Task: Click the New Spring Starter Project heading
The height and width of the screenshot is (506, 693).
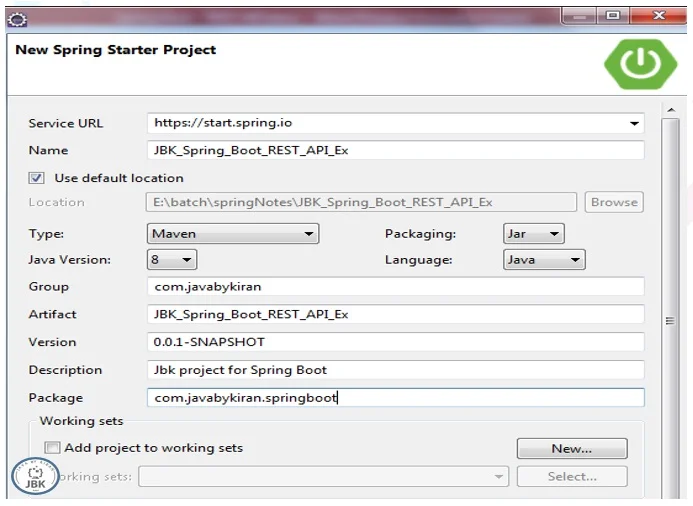Action: [x=116, y=50]
